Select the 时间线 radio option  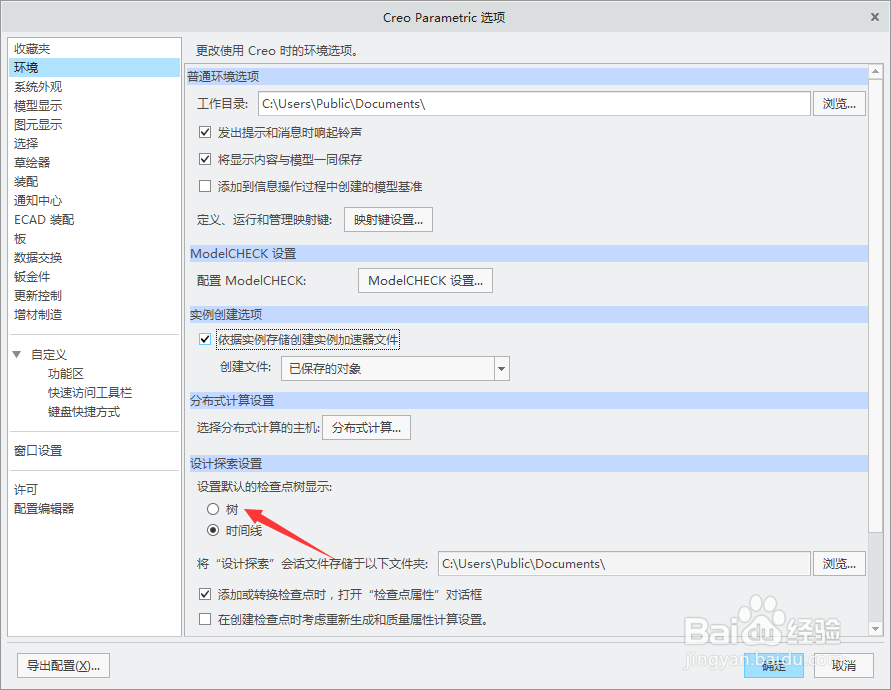point(213,530)
